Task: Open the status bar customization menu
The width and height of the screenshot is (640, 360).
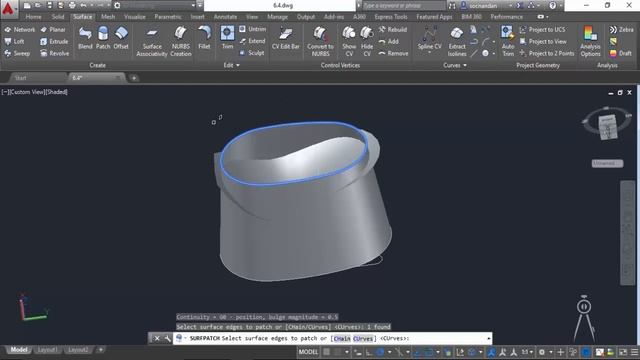Action: pos(634,352)
